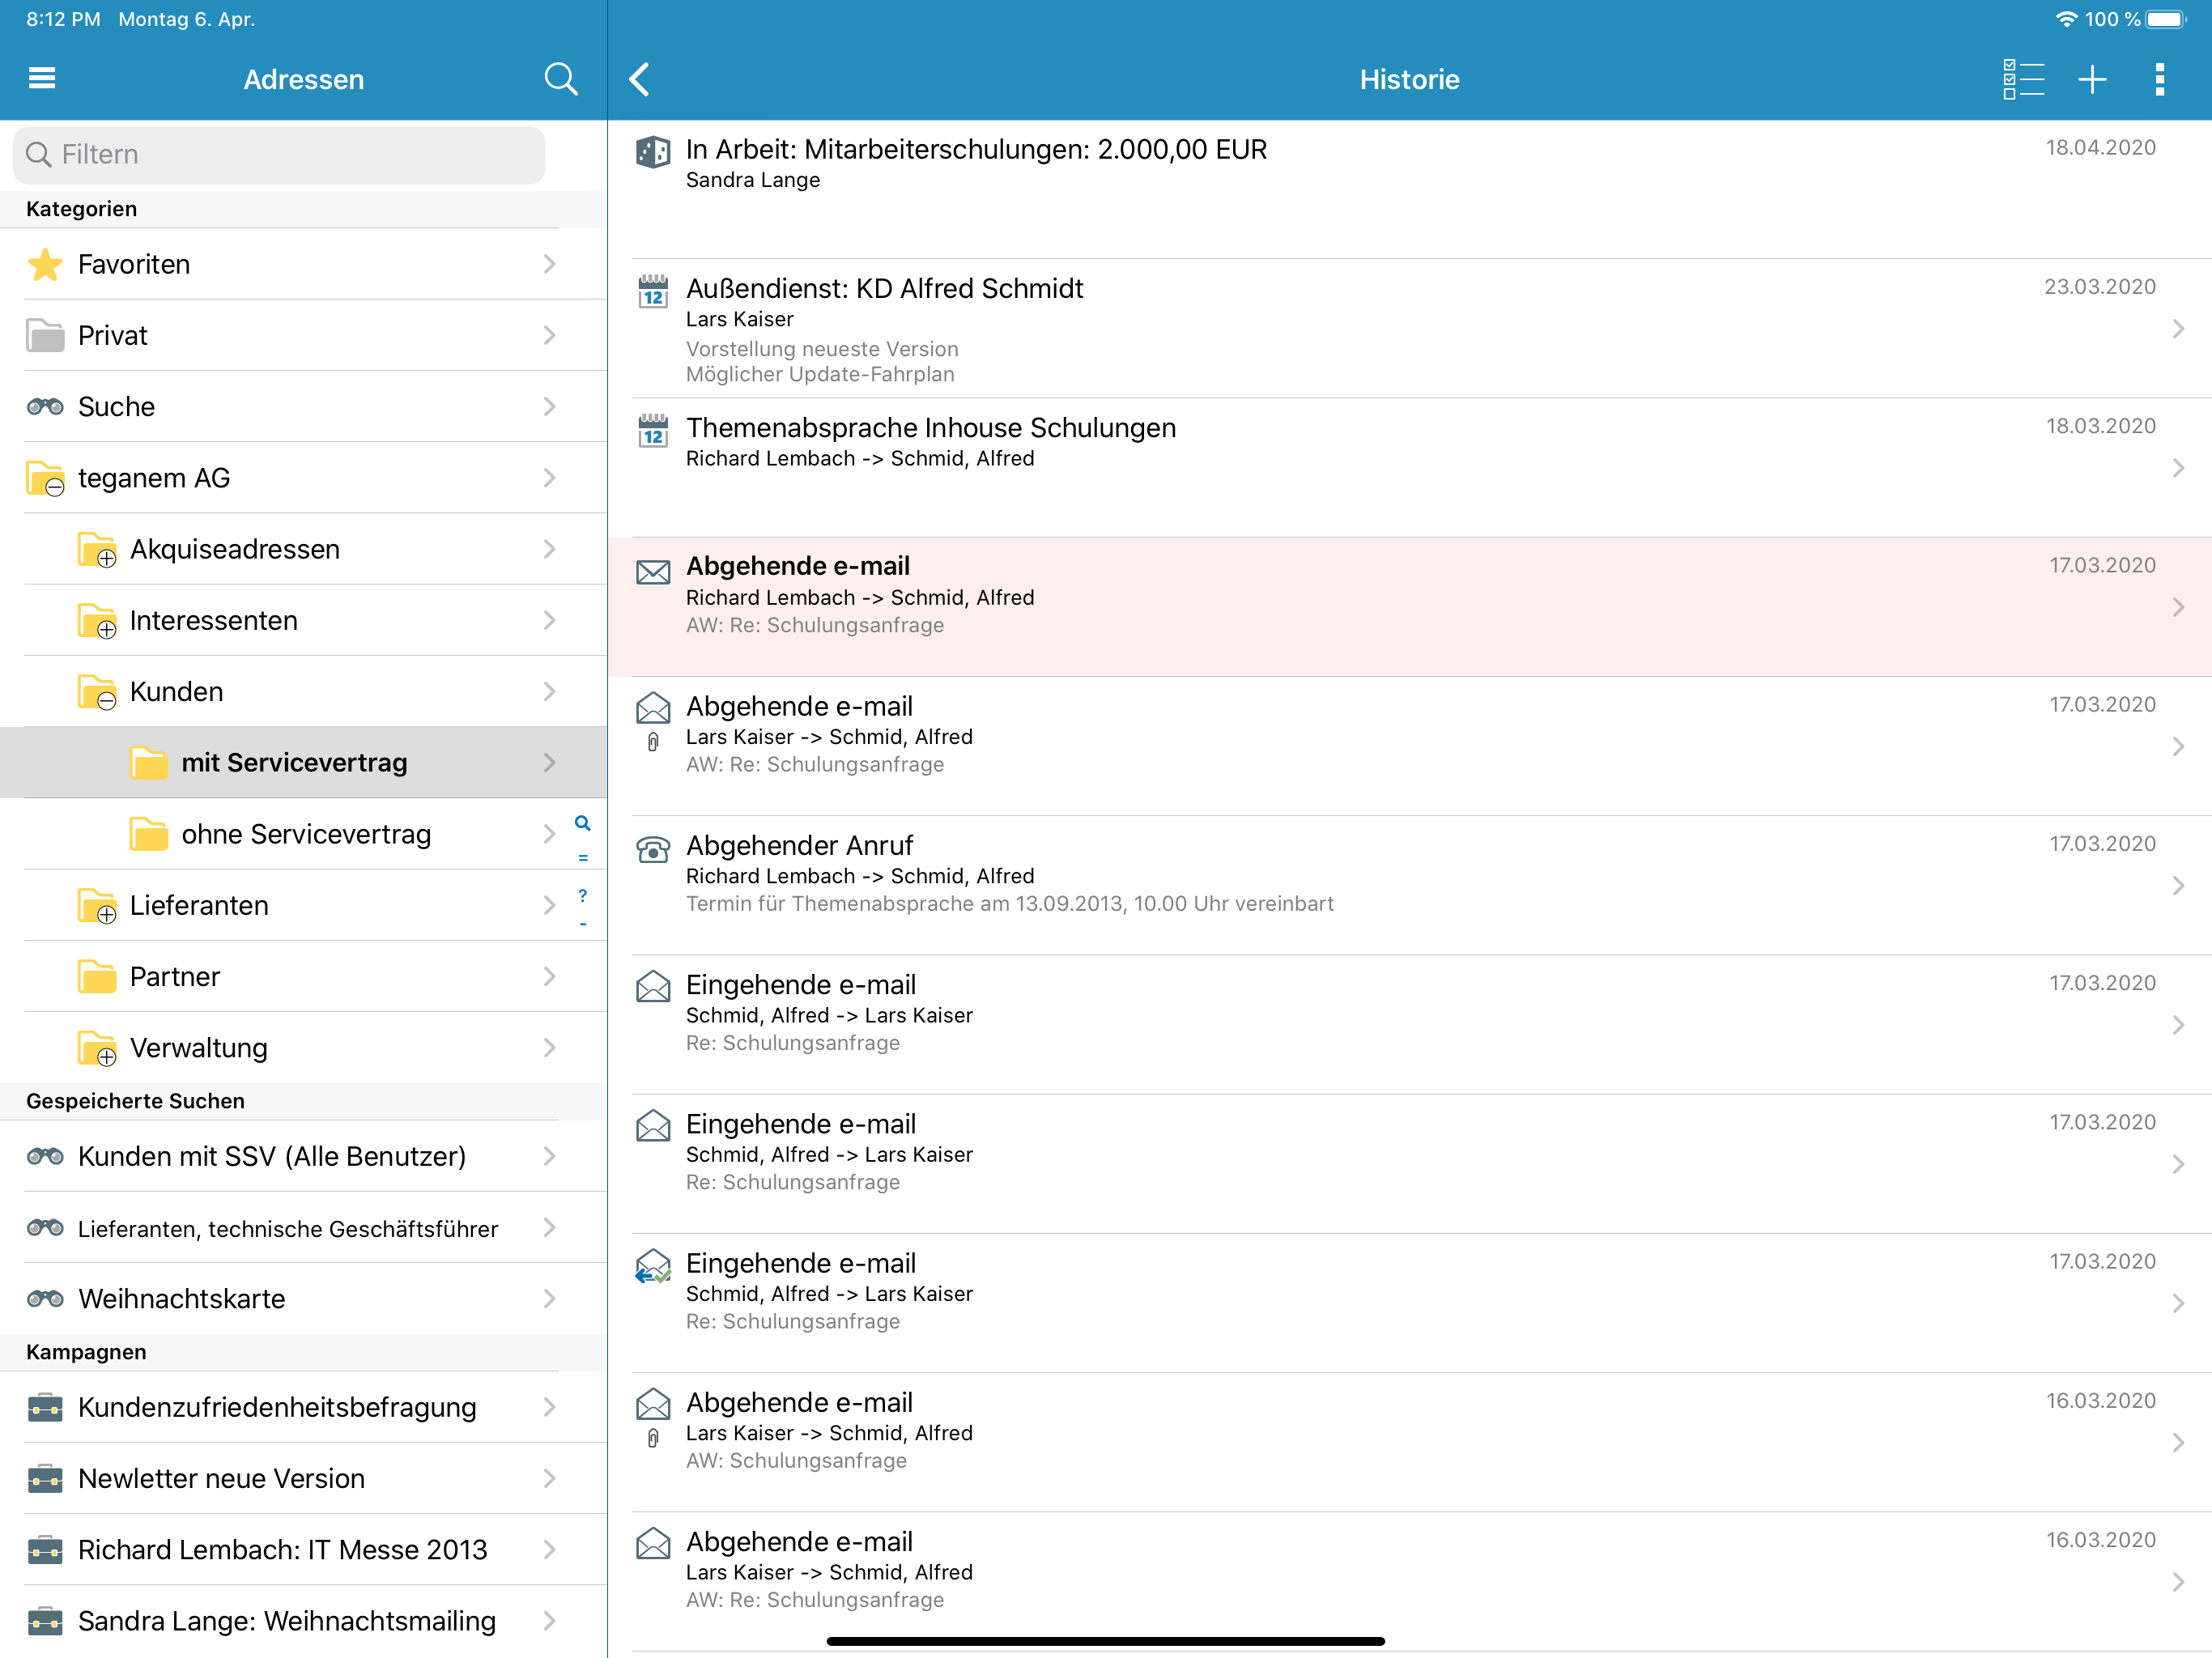Screen dimensions: 2212x1658
Task: Click the battery indicator in status bar
Action: 2166,19
